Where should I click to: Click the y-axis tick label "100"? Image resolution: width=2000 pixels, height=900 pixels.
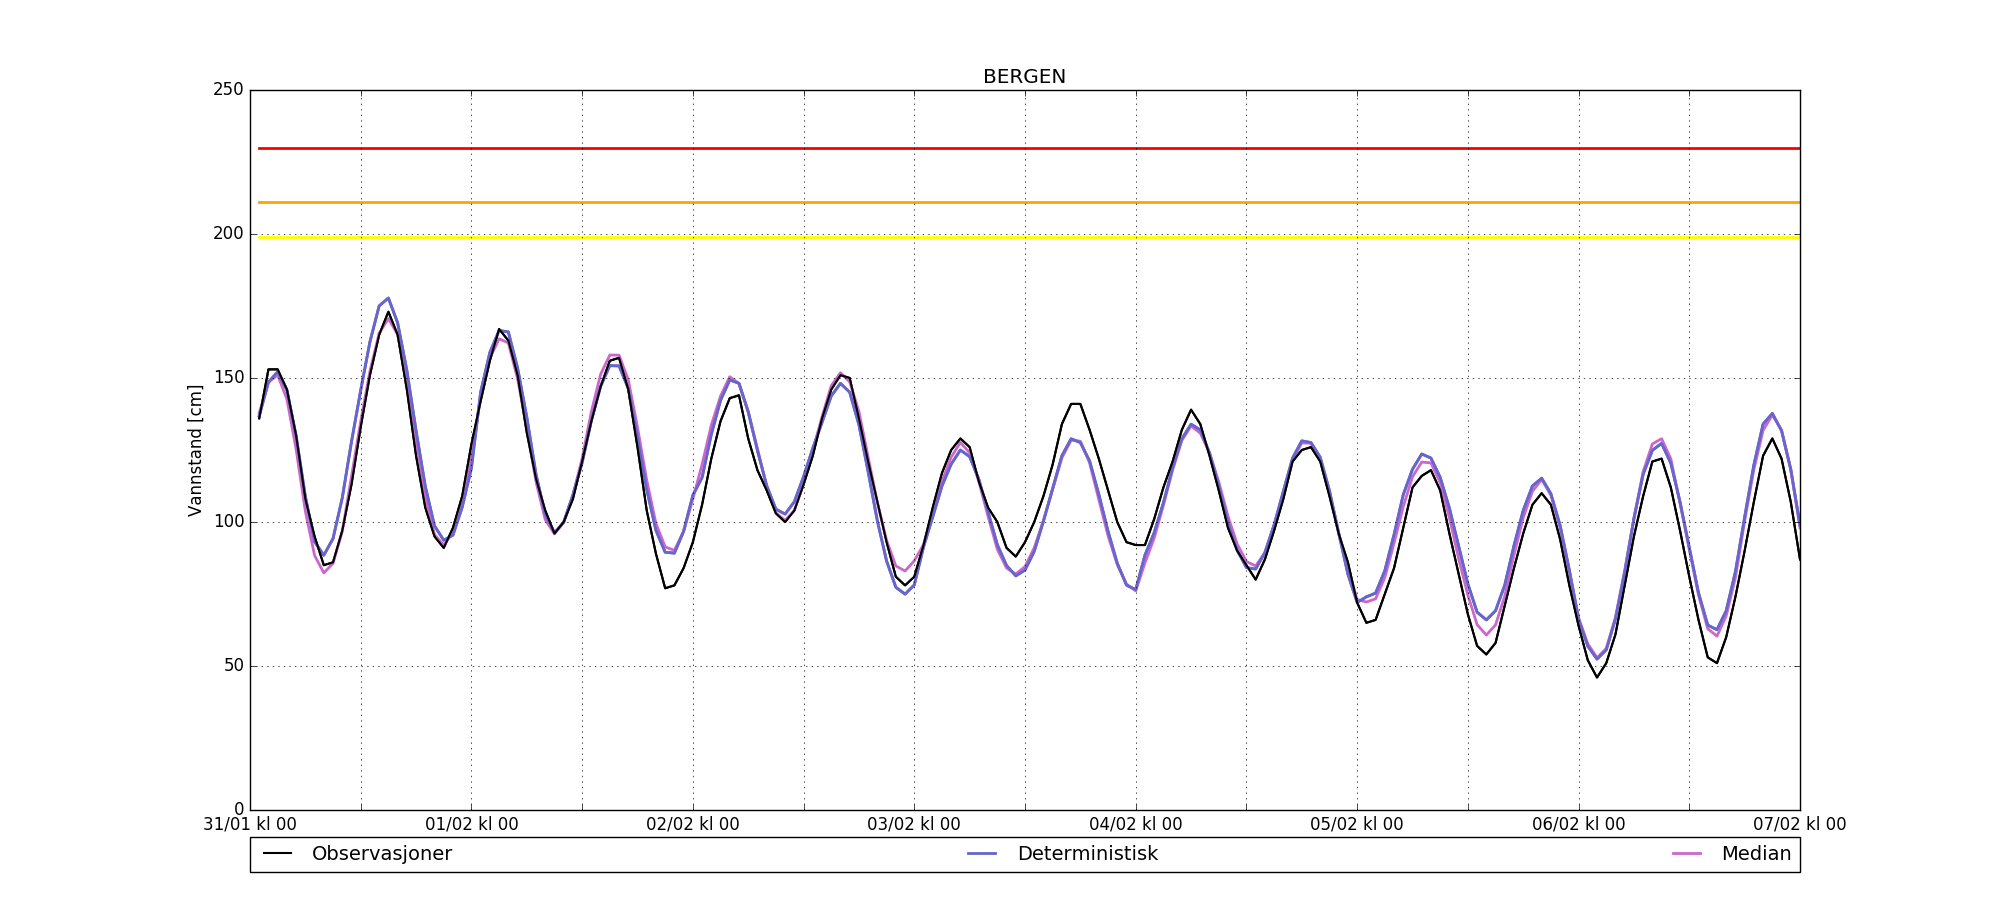[228, 522]
